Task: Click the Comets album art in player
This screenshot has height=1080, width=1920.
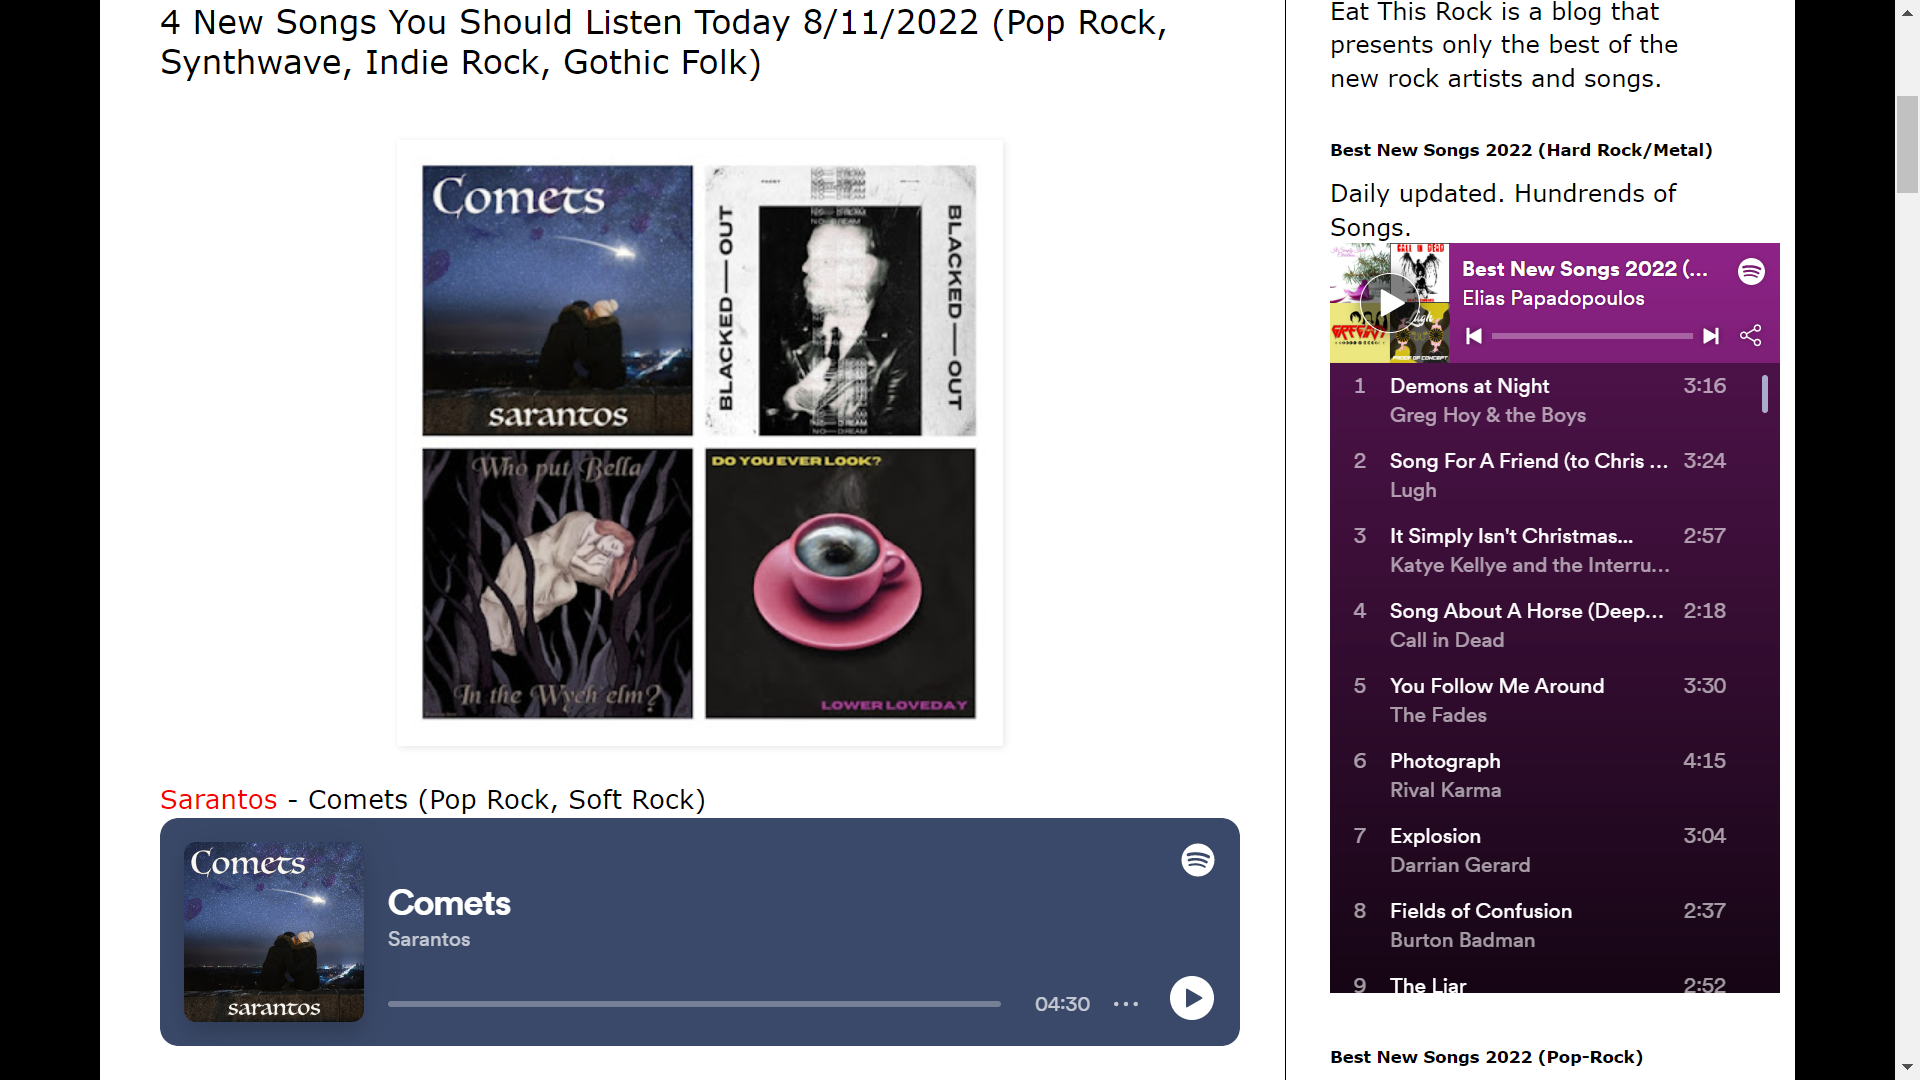Action: [274, 932]
